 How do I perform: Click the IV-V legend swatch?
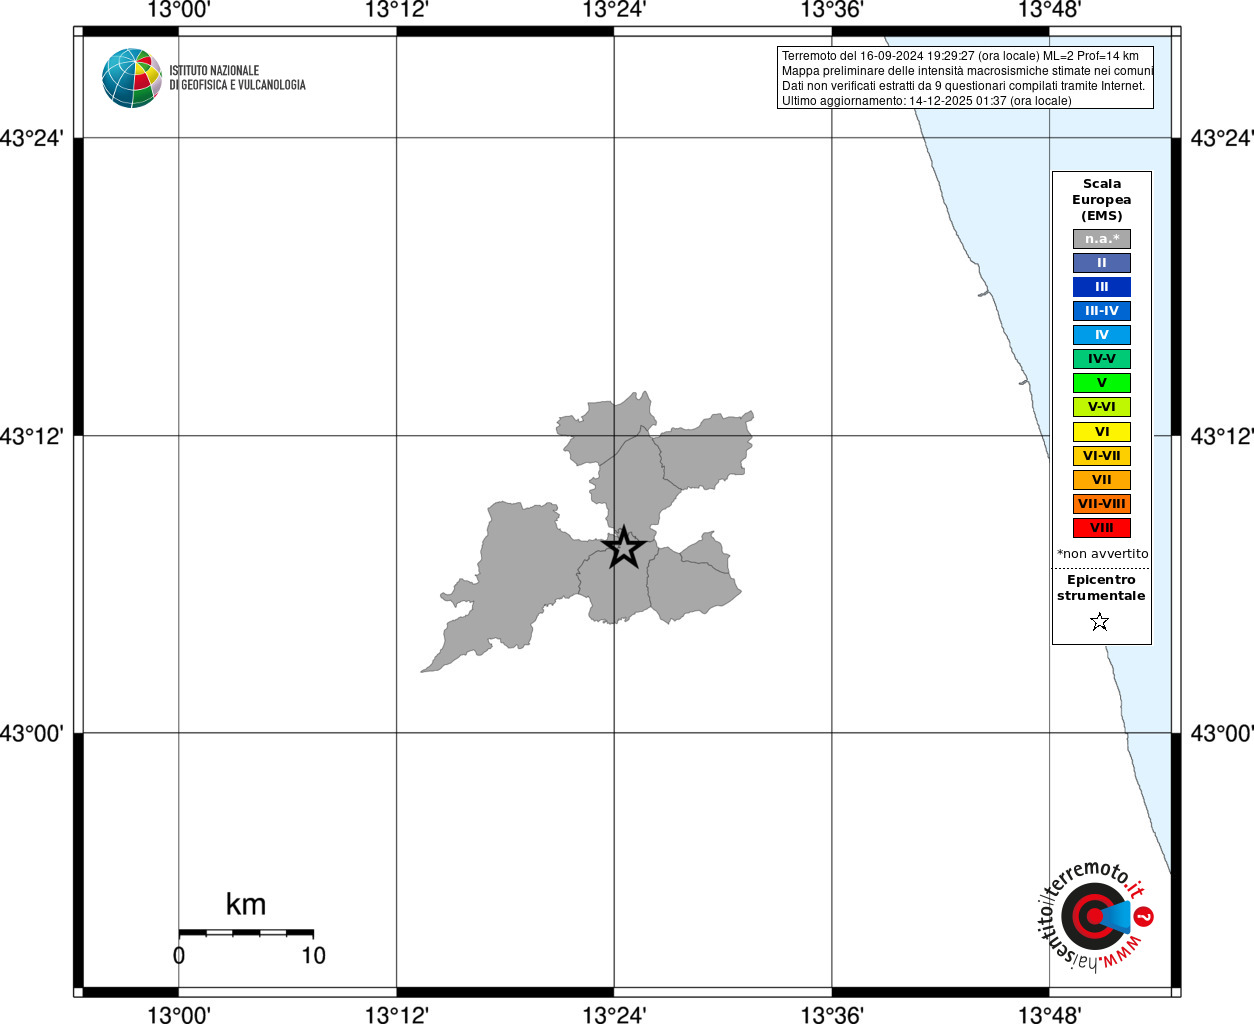(1102, 359)
